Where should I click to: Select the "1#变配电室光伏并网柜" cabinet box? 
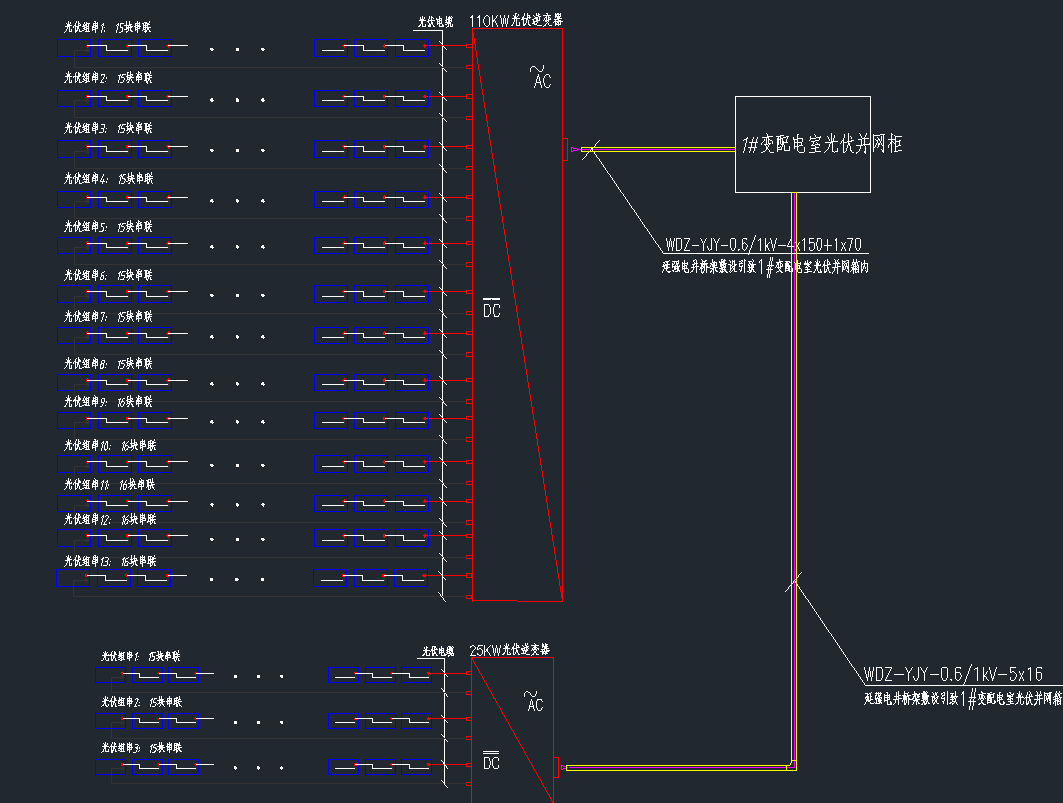coord(802,144)
